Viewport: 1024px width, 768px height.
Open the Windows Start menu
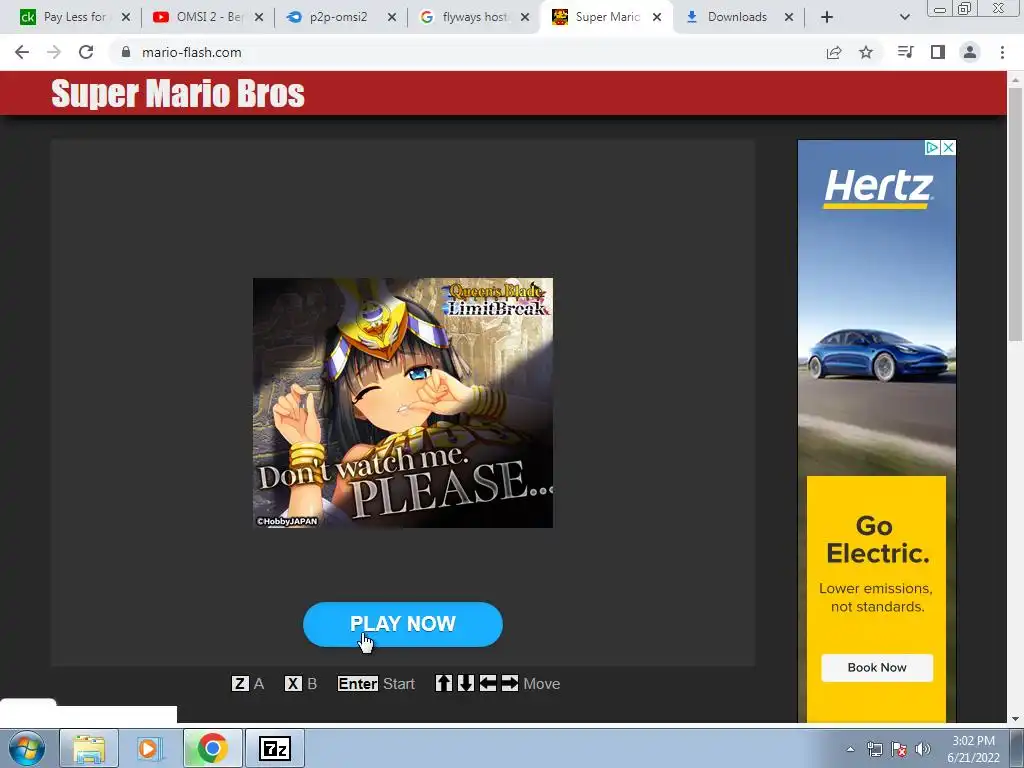pos(27,748)
